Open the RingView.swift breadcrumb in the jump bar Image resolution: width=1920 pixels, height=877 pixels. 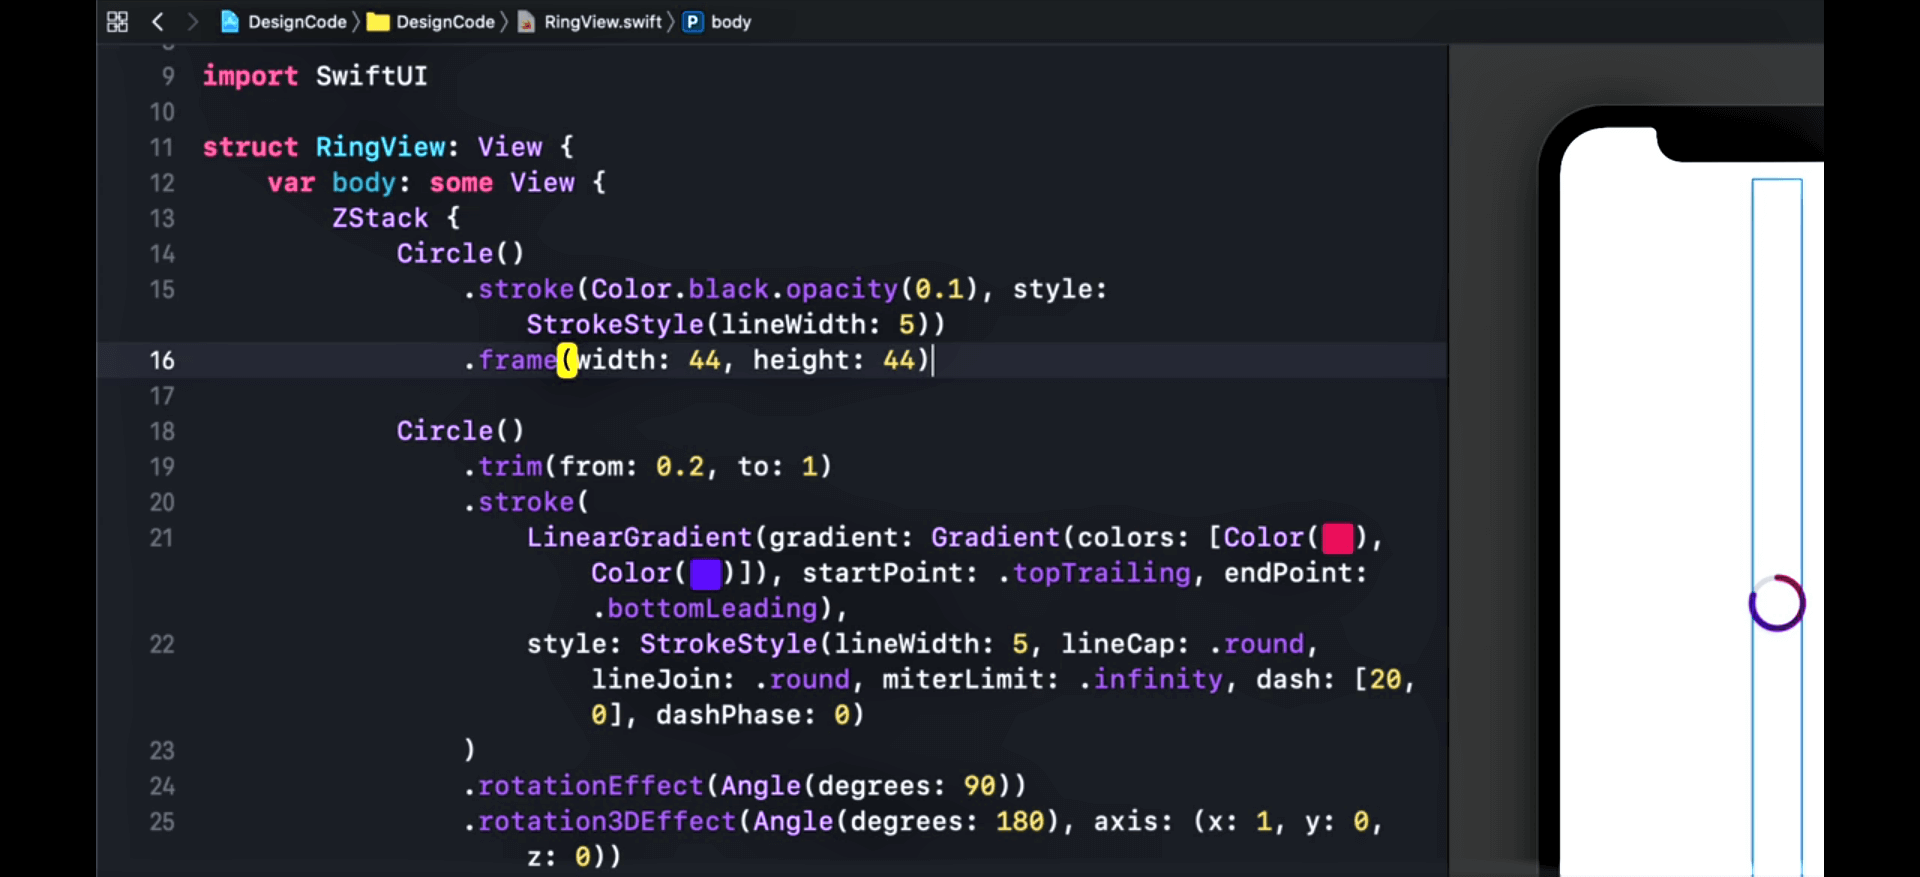tap(590, 22)
